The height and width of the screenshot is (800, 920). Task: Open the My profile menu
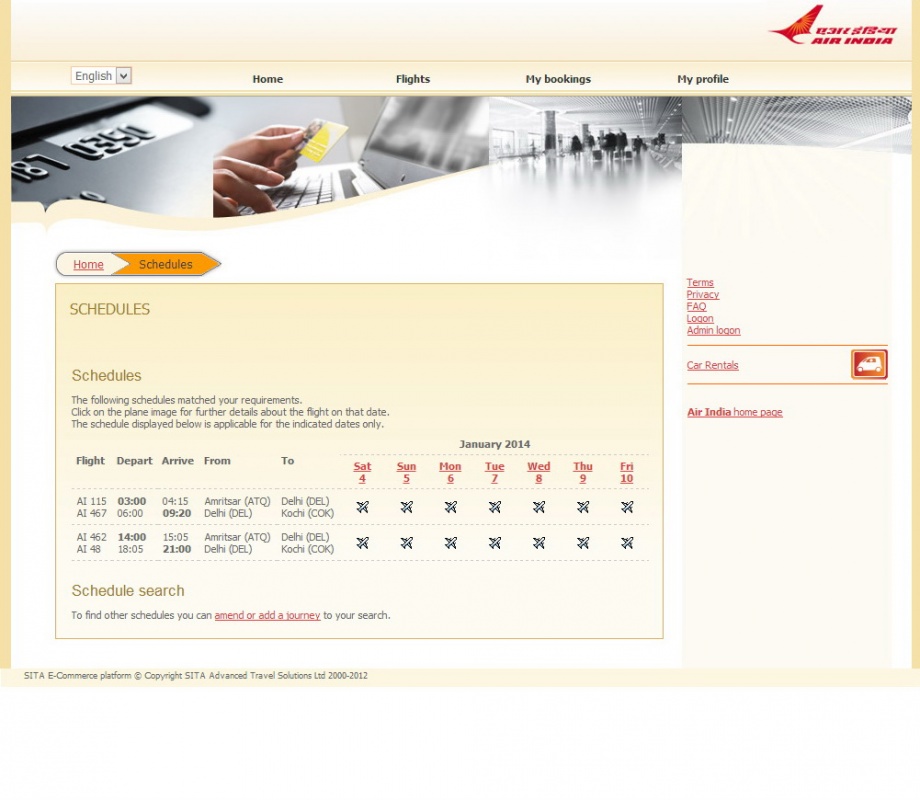pos(703,79)
